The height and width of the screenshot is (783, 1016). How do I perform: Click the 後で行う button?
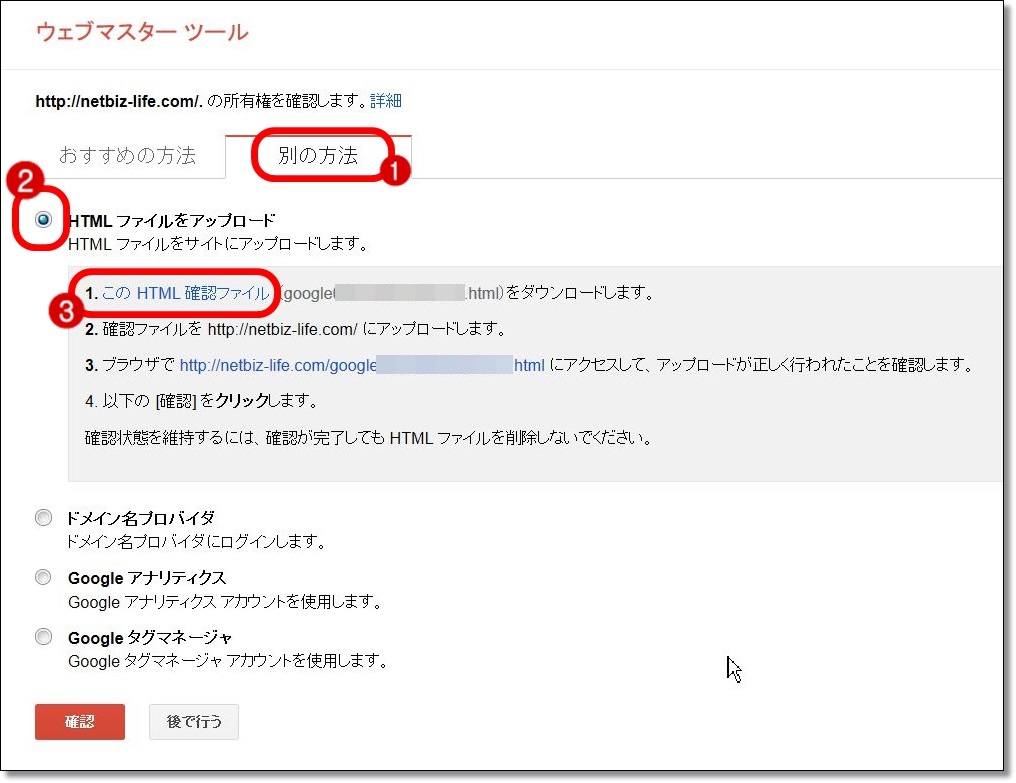point(194,721)
